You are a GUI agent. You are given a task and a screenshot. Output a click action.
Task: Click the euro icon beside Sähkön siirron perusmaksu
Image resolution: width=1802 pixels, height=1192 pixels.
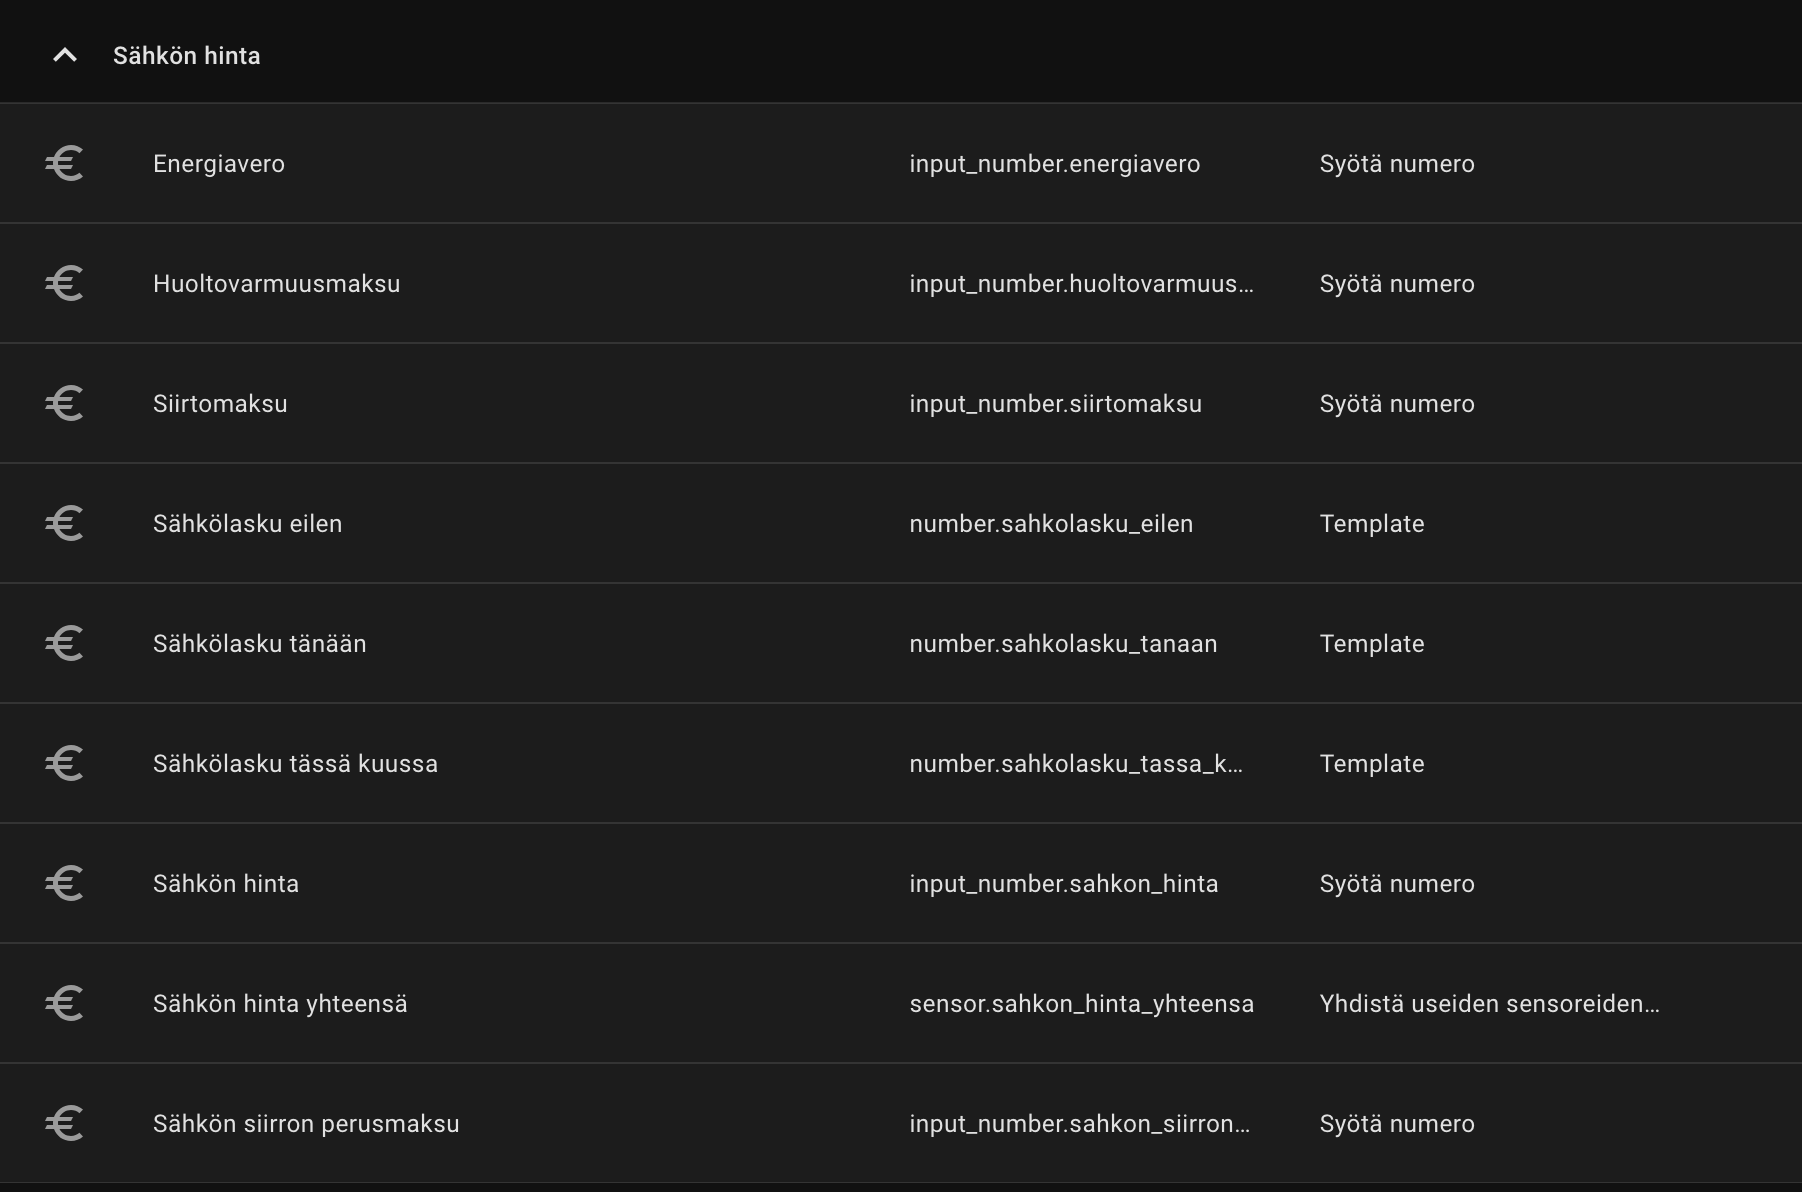coord(65,1124)
